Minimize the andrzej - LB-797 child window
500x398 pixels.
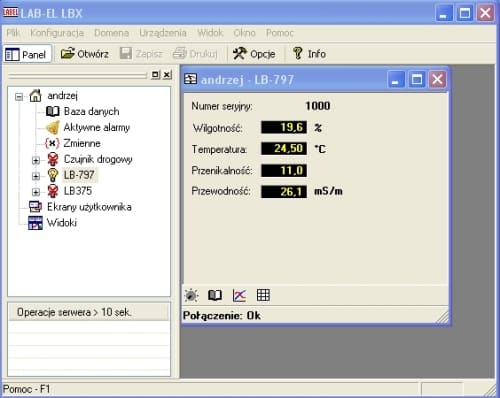(x=396, y=79)
